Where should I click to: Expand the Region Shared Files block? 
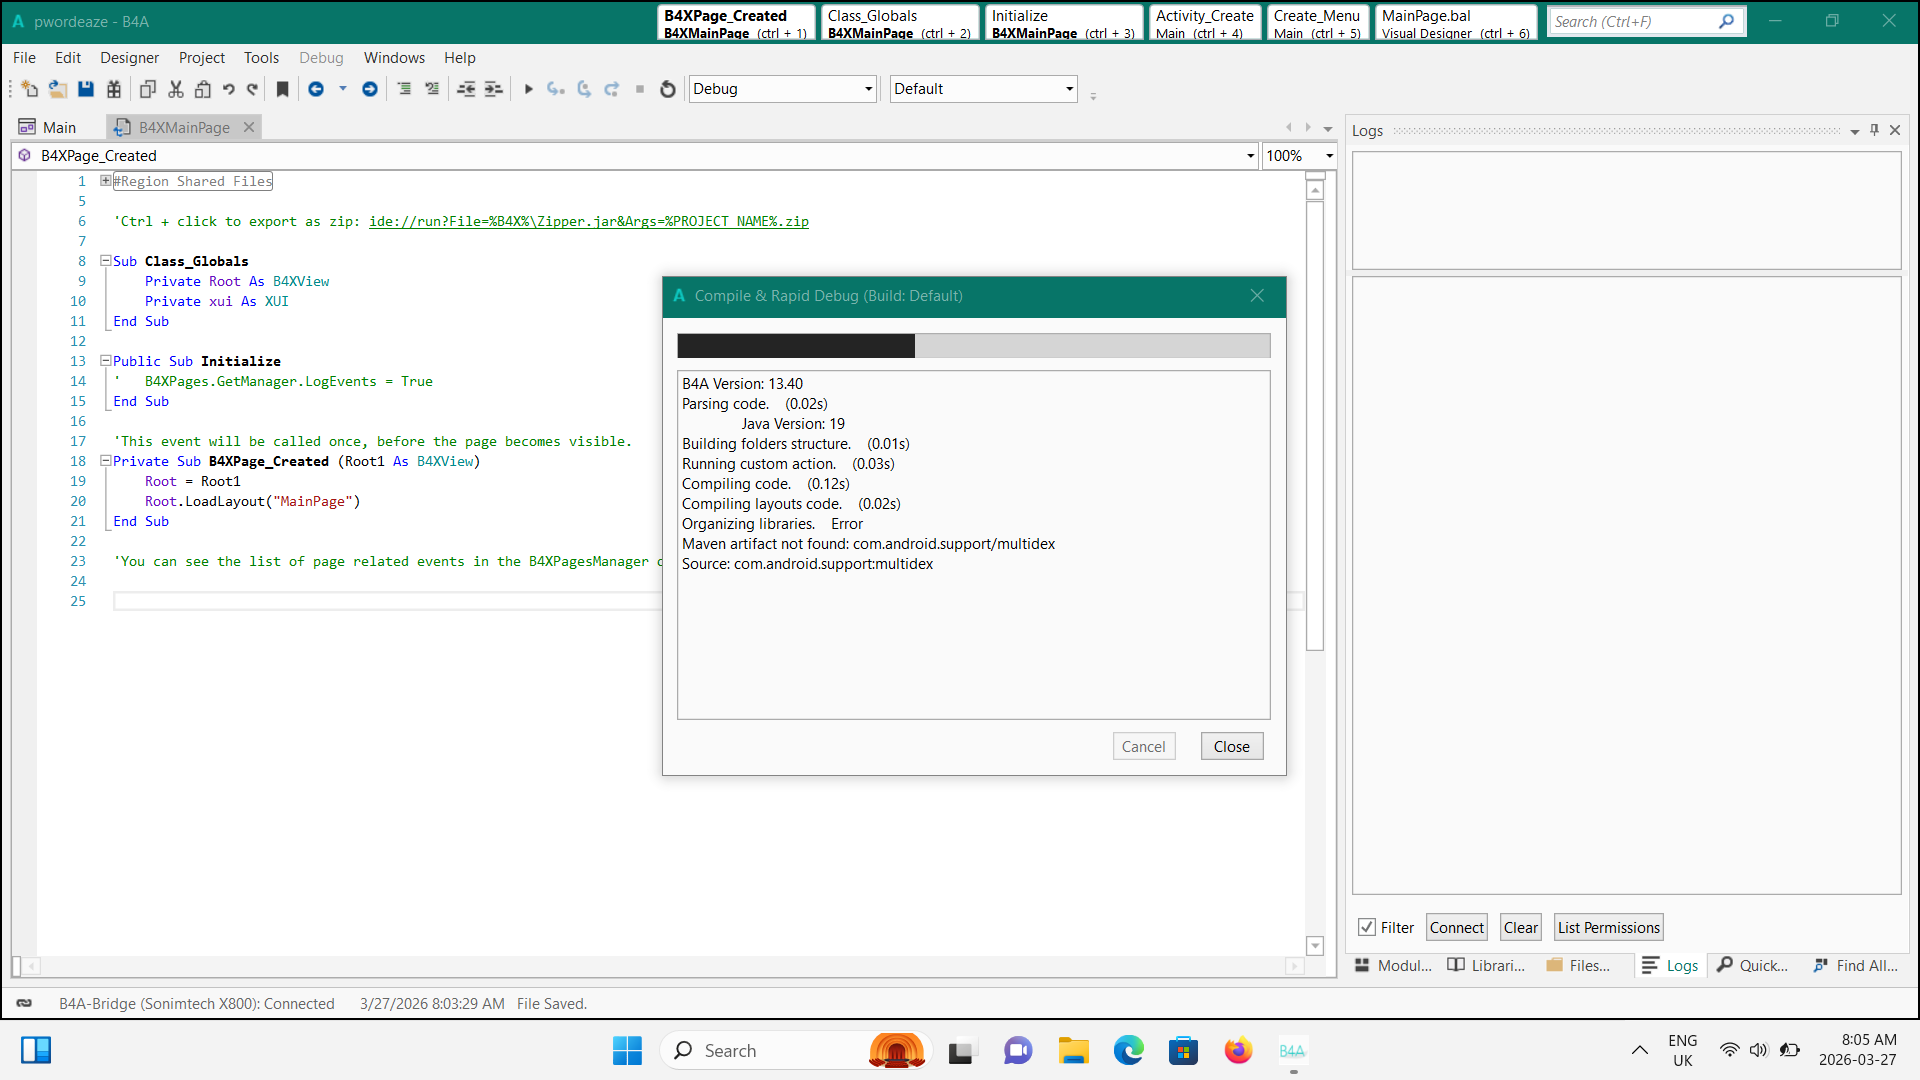pos(105,181)
